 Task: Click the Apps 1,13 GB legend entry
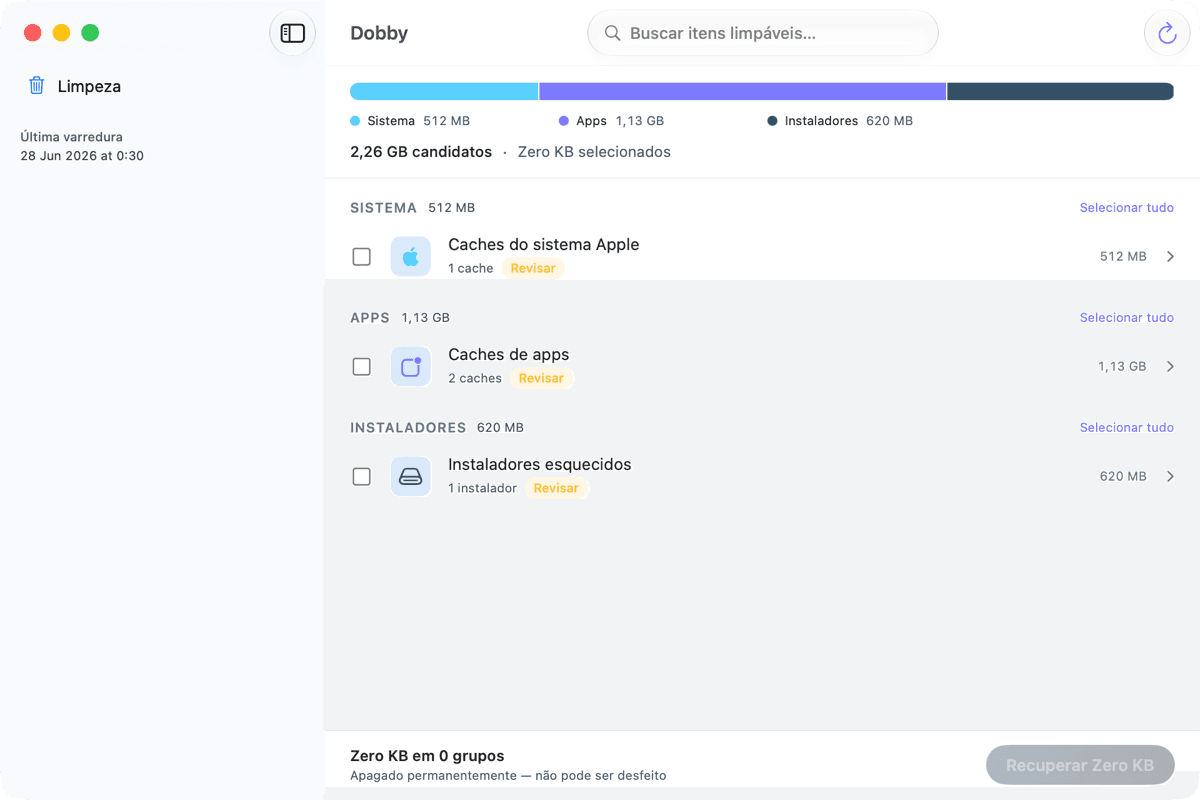pyautogui.click(x=611, y=121)
